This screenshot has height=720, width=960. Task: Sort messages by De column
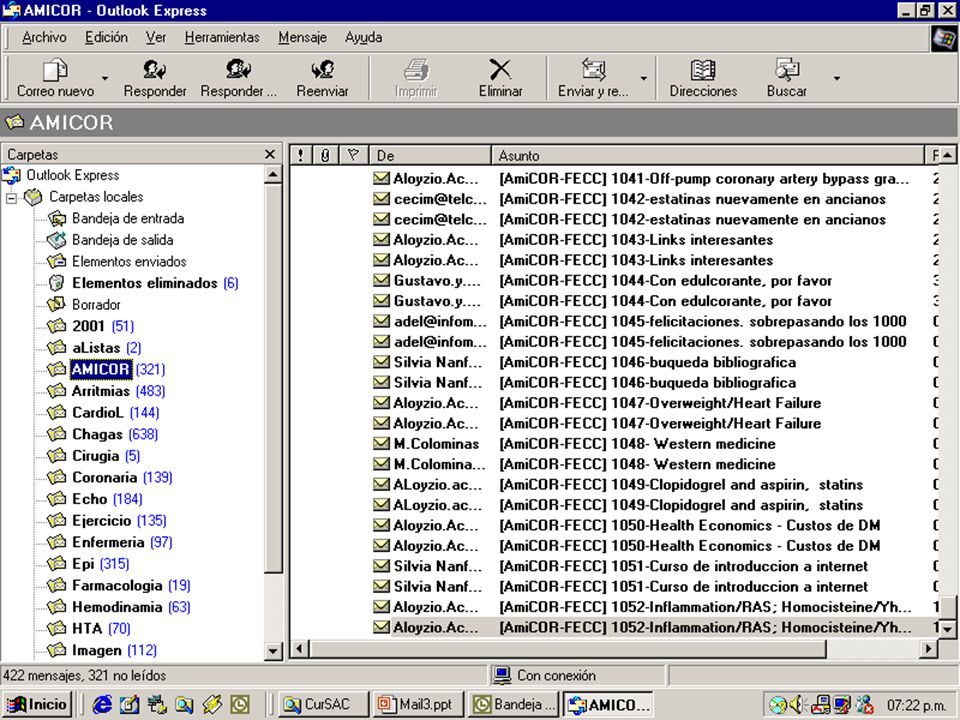(430, 156)
